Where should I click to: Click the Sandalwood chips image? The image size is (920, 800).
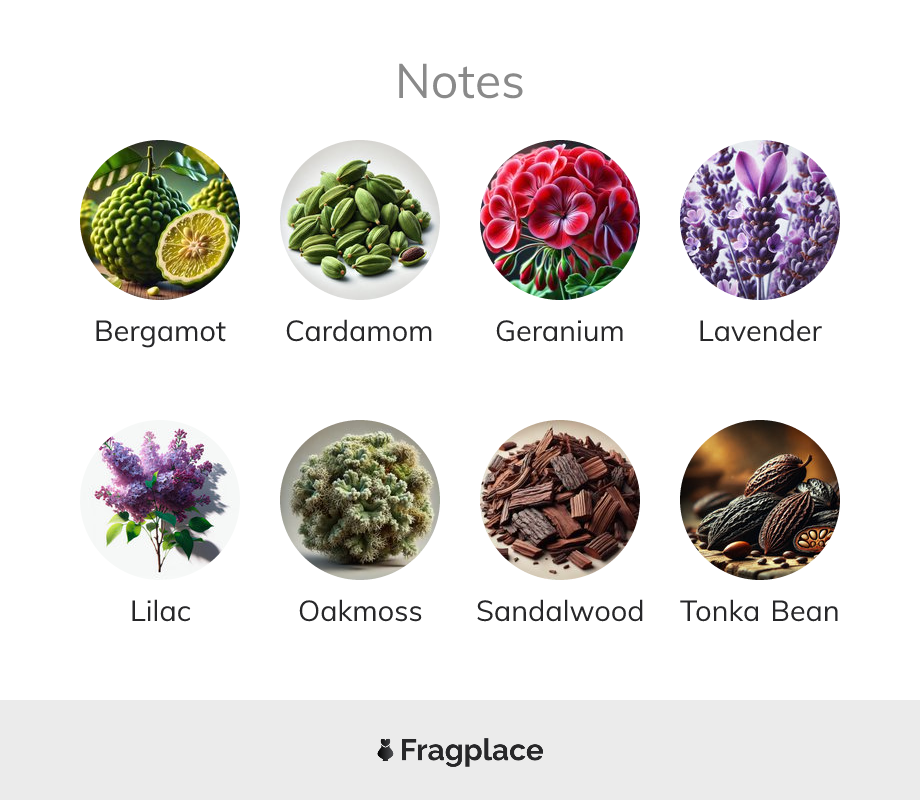560,499
